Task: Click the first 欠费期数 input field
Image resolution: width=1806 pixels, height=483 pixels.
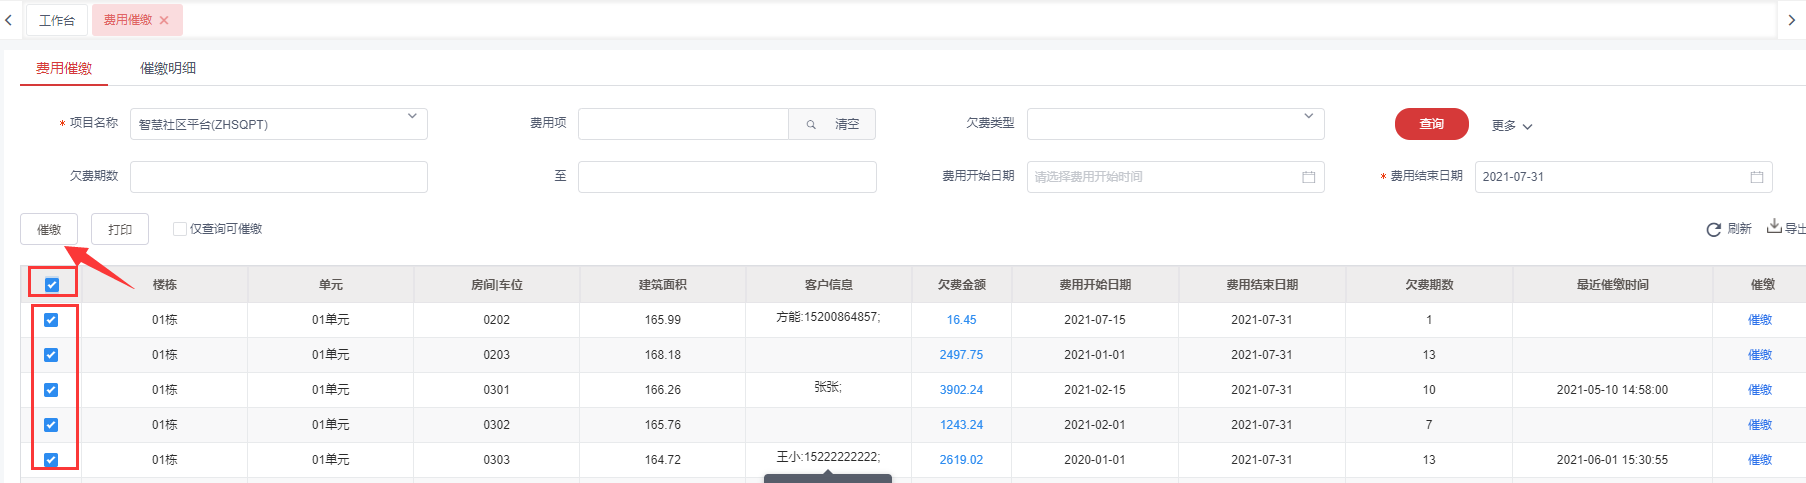Action: point(279,177)
